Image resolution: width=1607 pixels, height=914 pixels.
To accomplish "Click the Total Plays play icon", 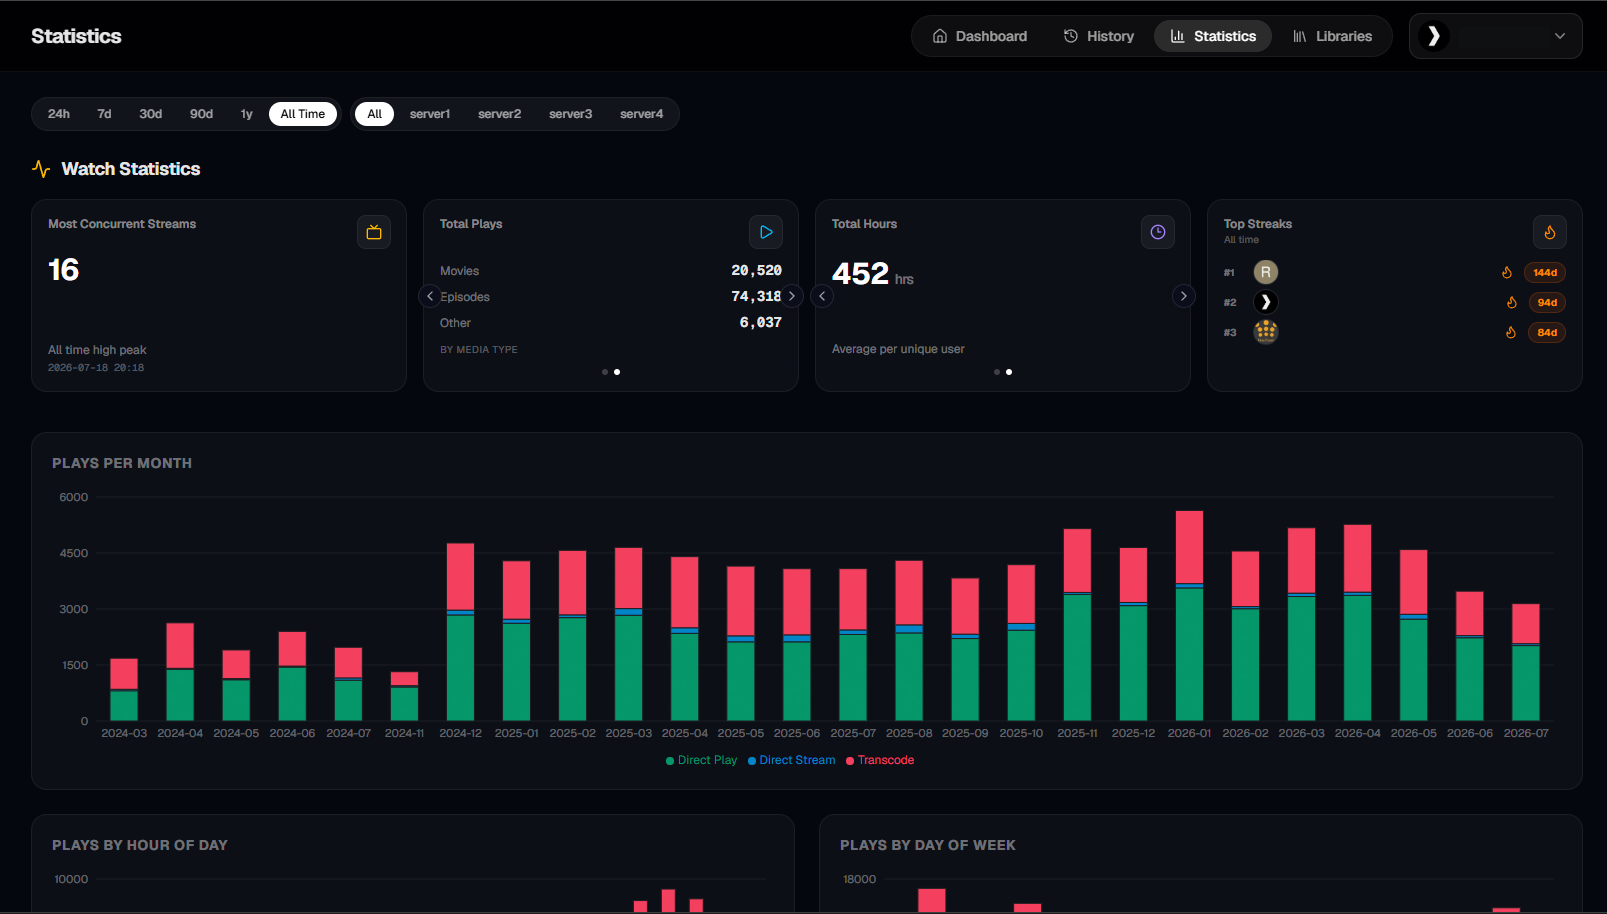I will [766, 232].
